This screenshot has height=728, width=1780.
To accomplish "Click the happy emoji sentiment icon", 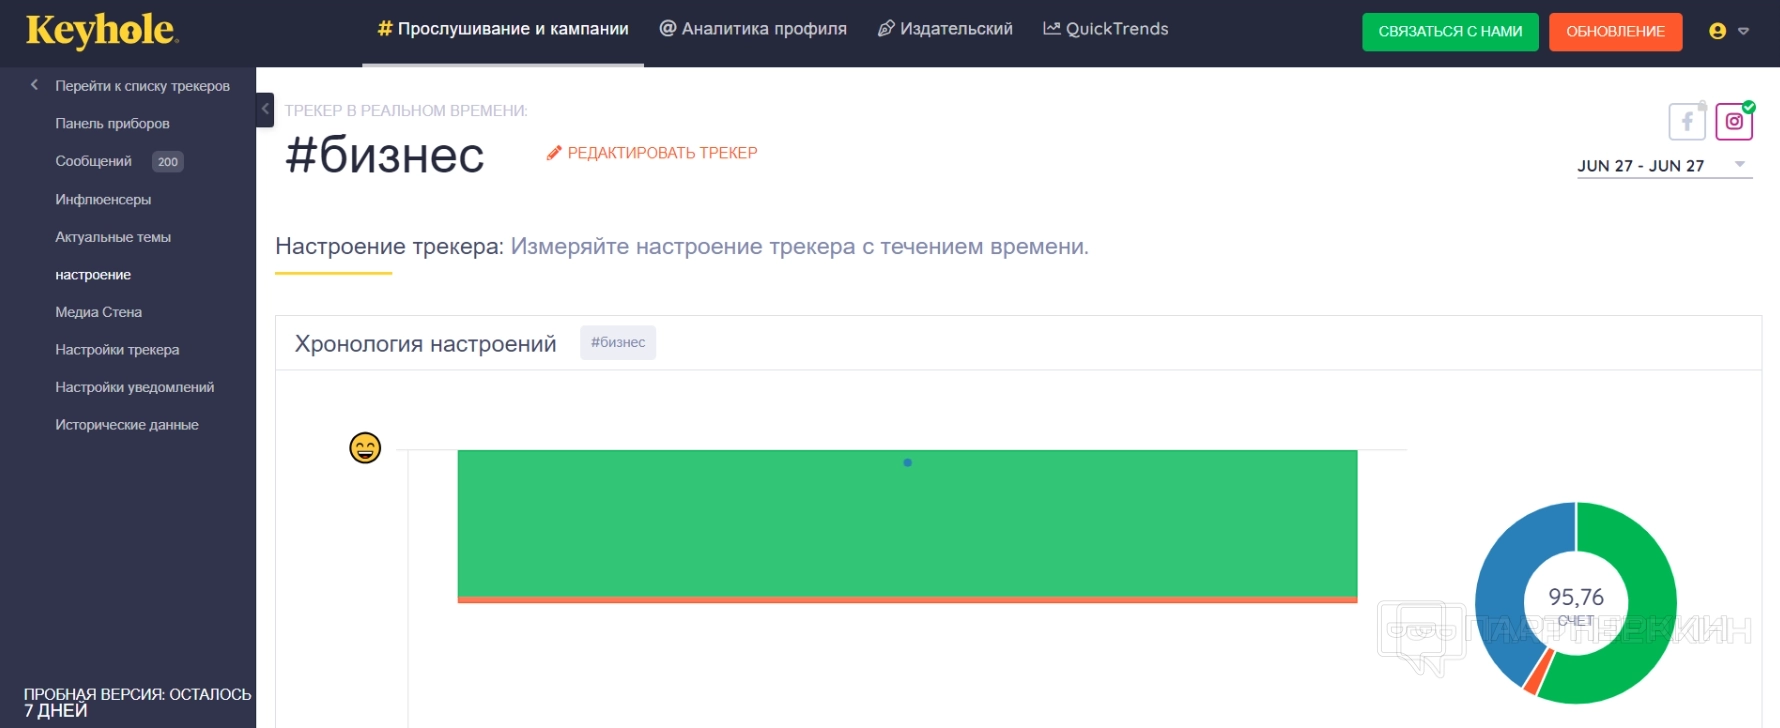I will pos(365,447).
